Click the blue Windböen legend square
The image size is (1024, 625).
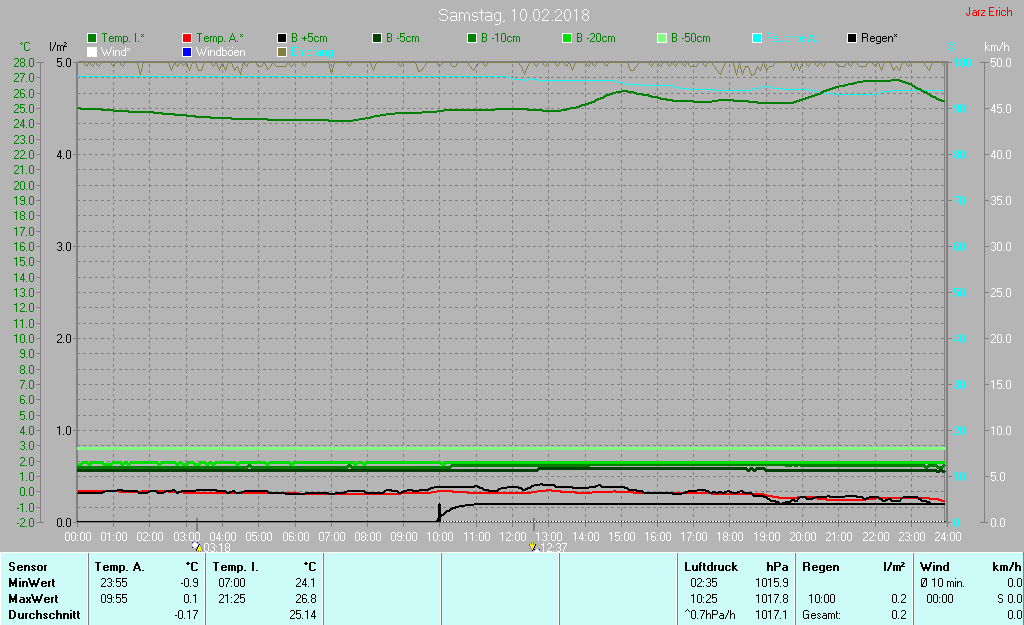pos(187,51)
